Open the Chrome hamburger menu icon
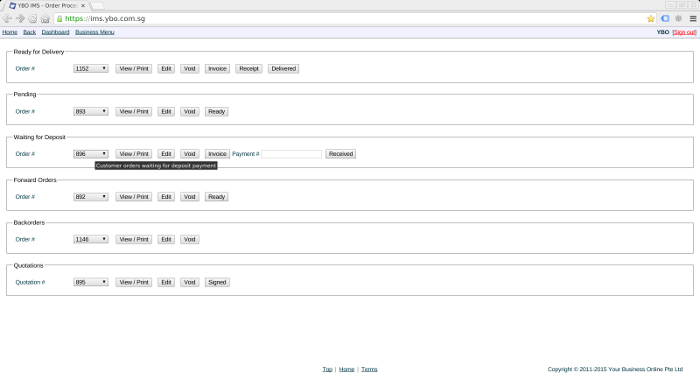 [x=693, y=18]
